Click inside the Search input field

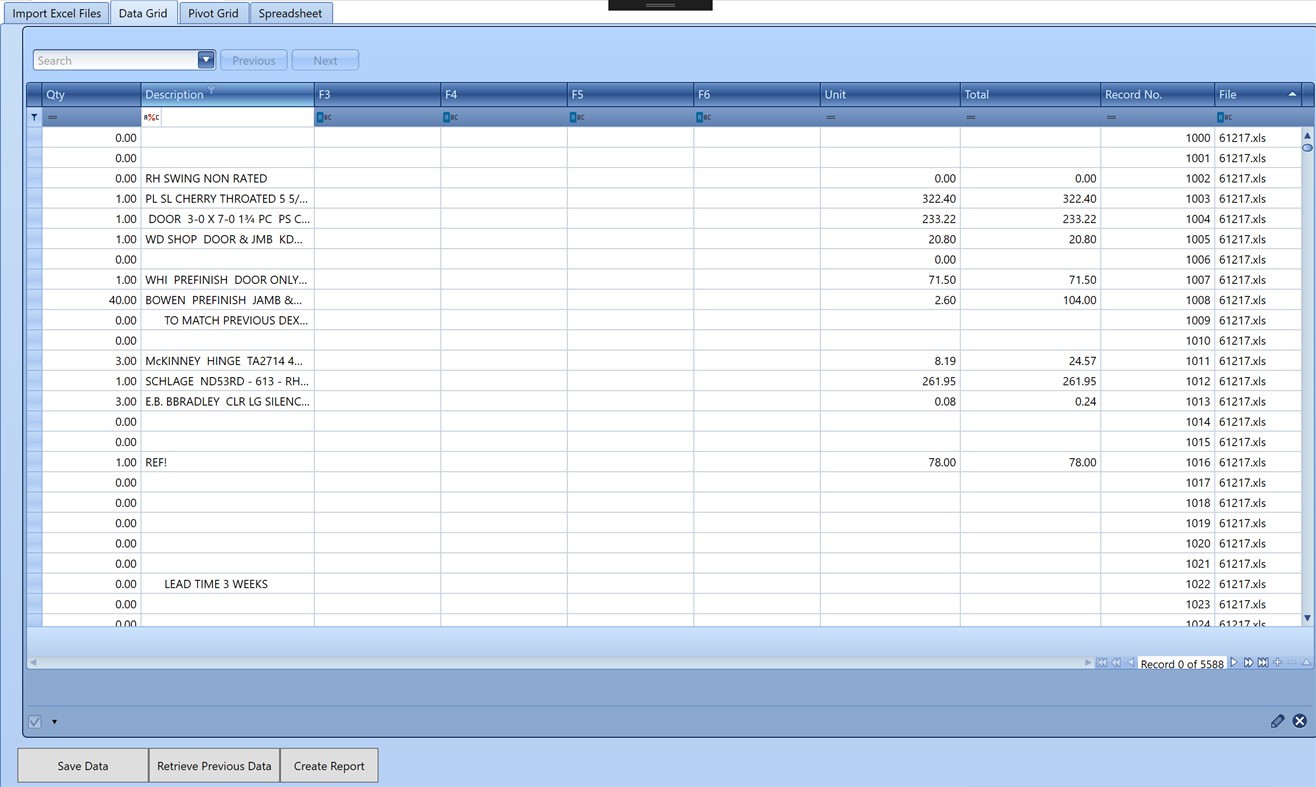pos(110,59)
